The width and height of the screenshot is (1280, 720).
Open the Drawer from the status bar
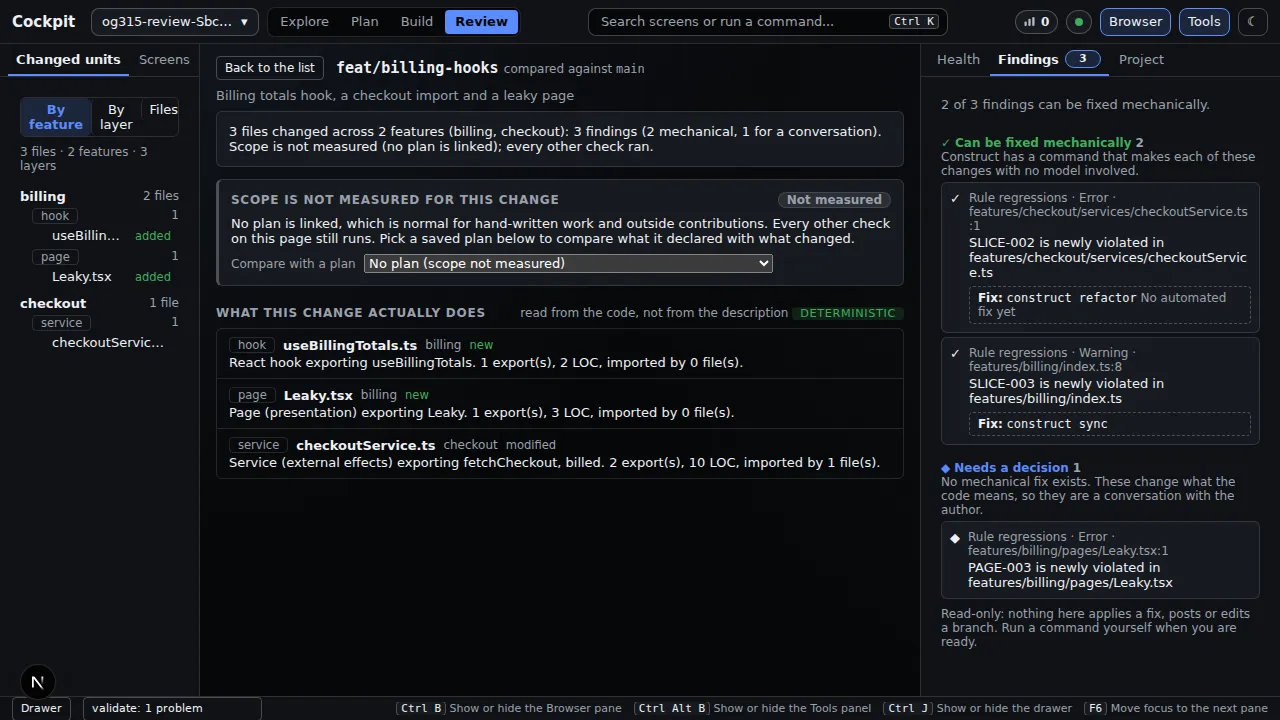42,708
